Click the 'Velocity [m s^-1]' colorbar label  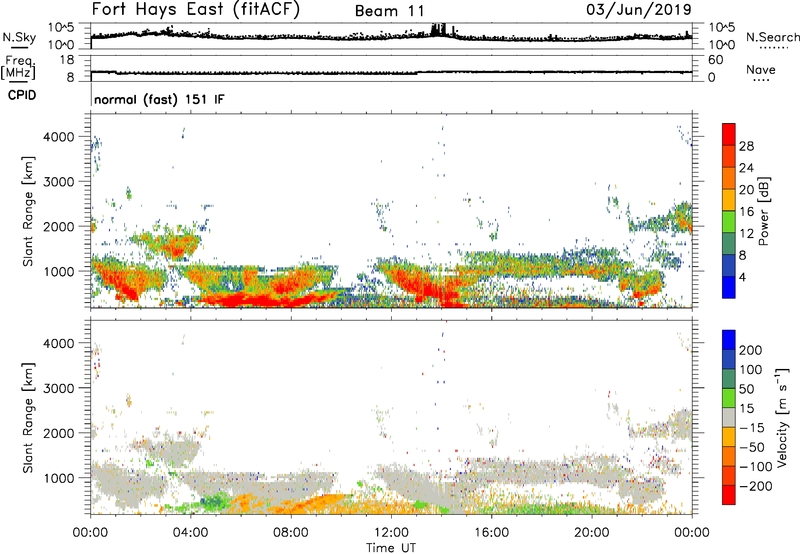tap(782, 417)
